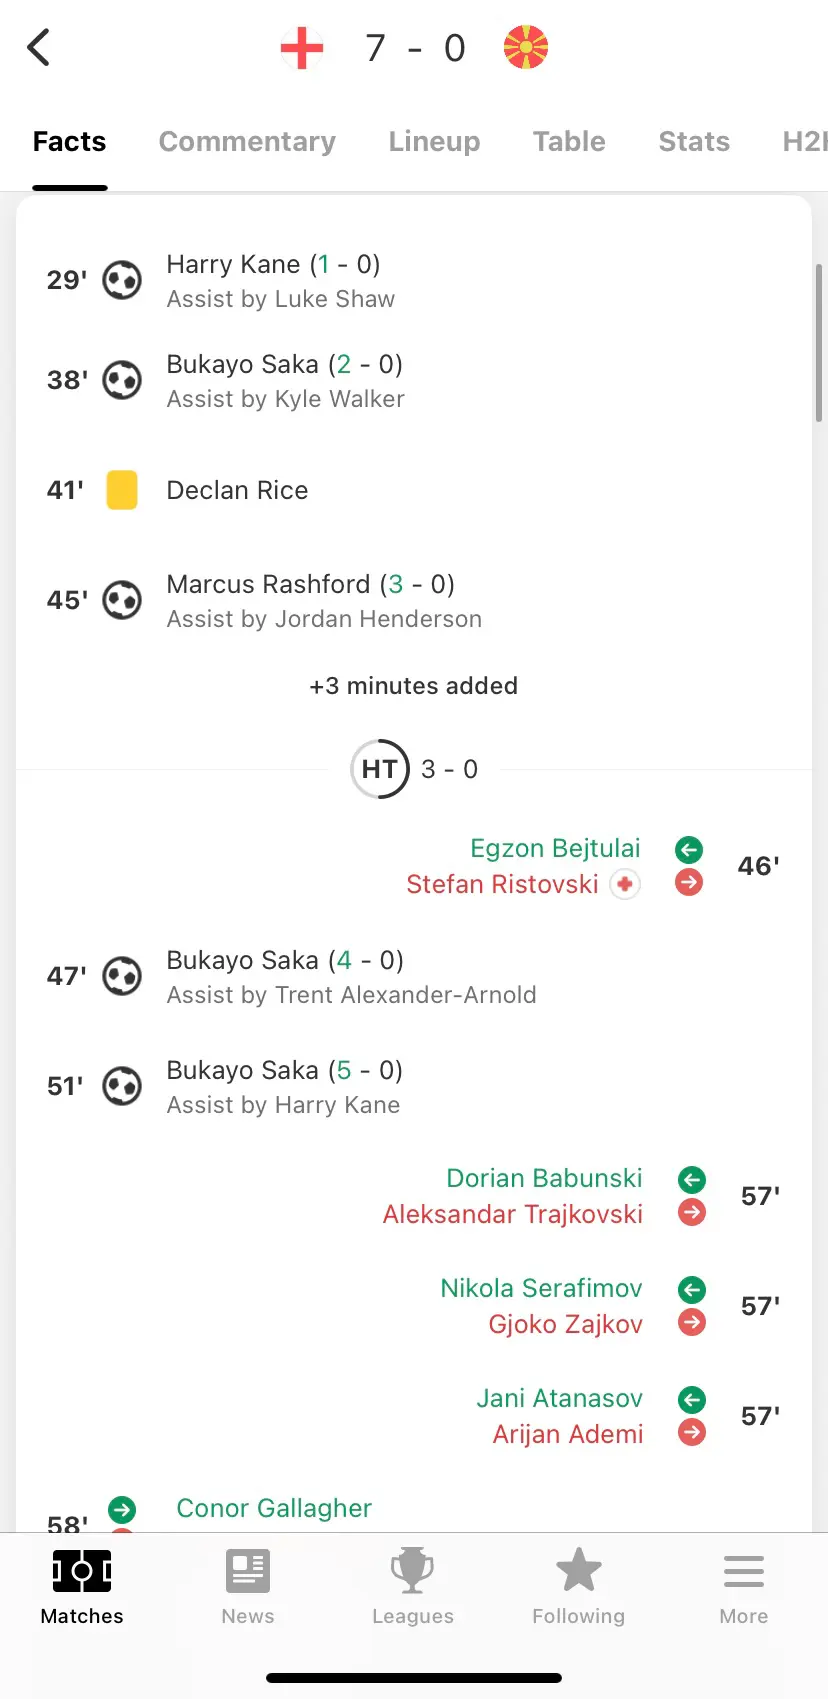This screenshot has width=828, height=1699.
Task: Switch to Stats tab
Action: [x=694, y=141]
